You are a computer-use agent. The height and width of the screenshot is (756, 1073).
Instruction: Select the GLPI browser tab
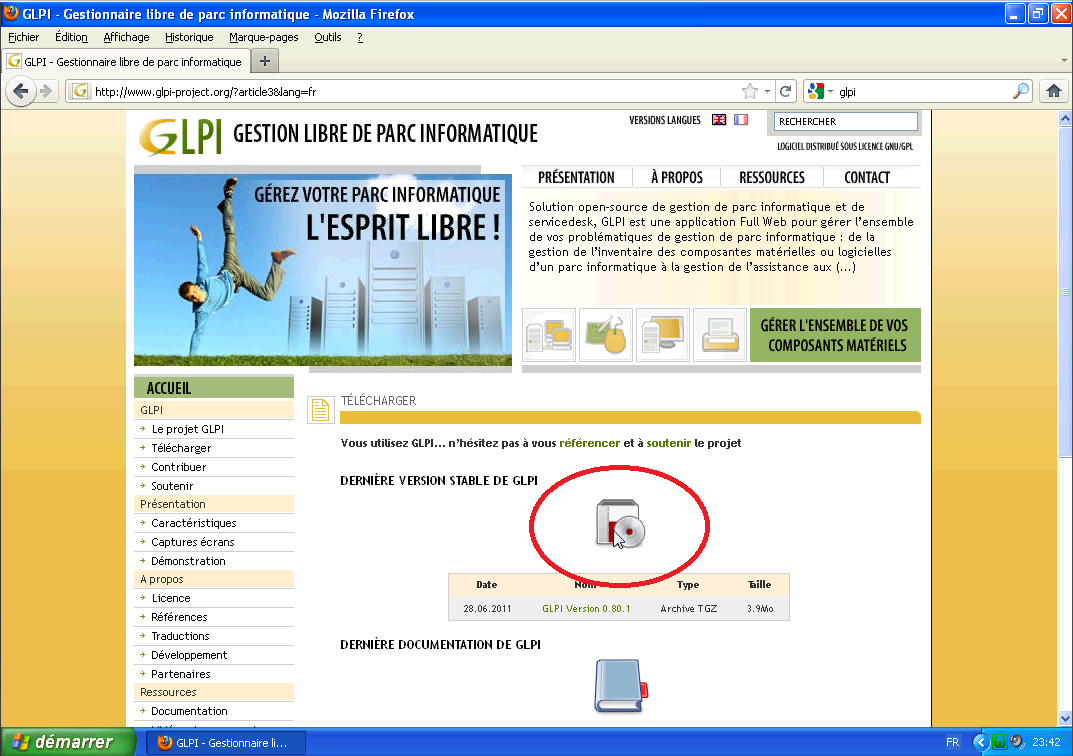click(x=125, y=62)
